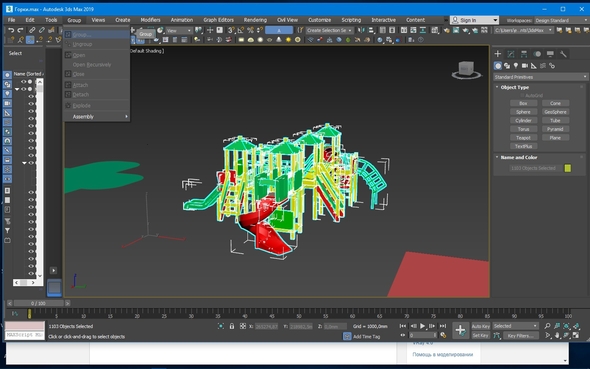
Task: Toggle the AutoGrid checkbox
Action: click(523, 96)
